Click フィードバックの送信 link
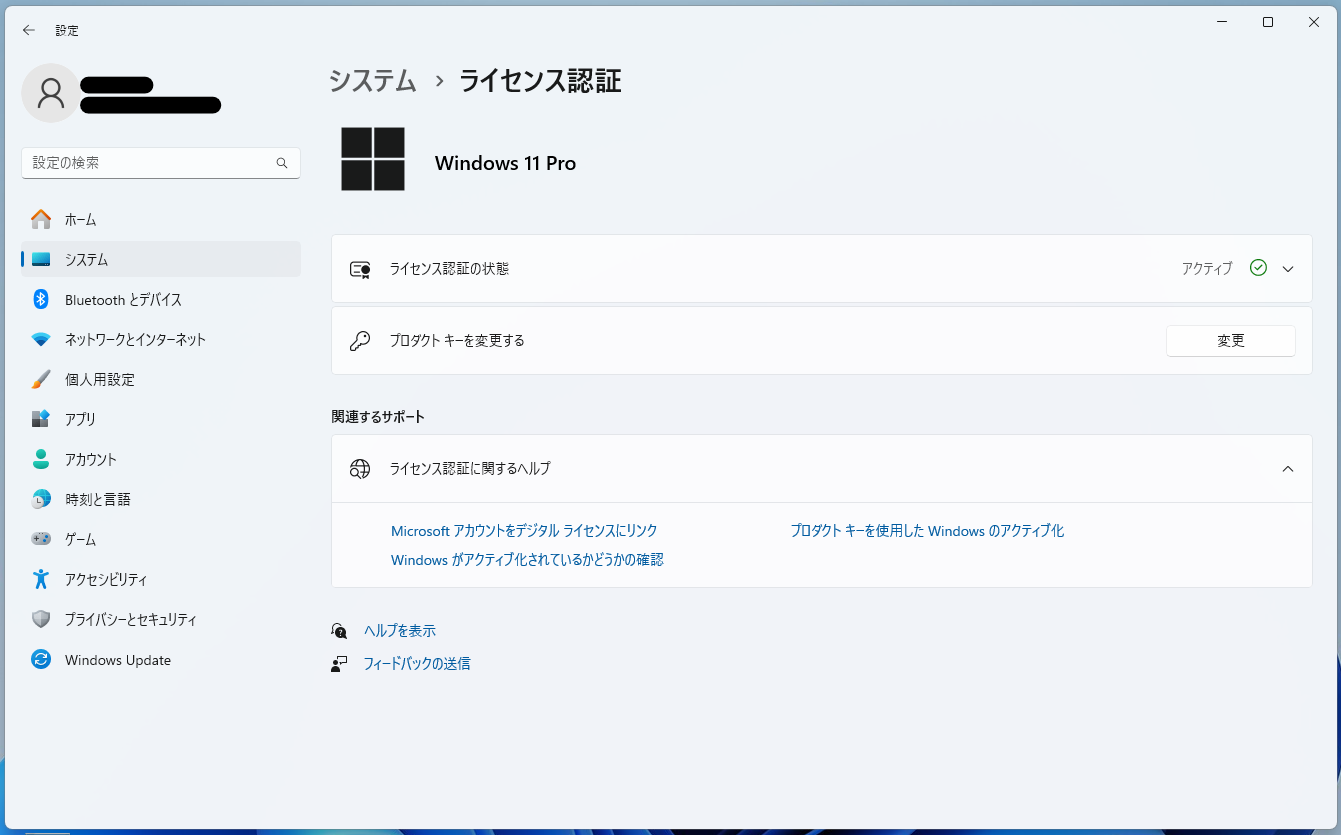This screenshot has height=835, width=1341. pyautogui.click(x=417, y=663)
